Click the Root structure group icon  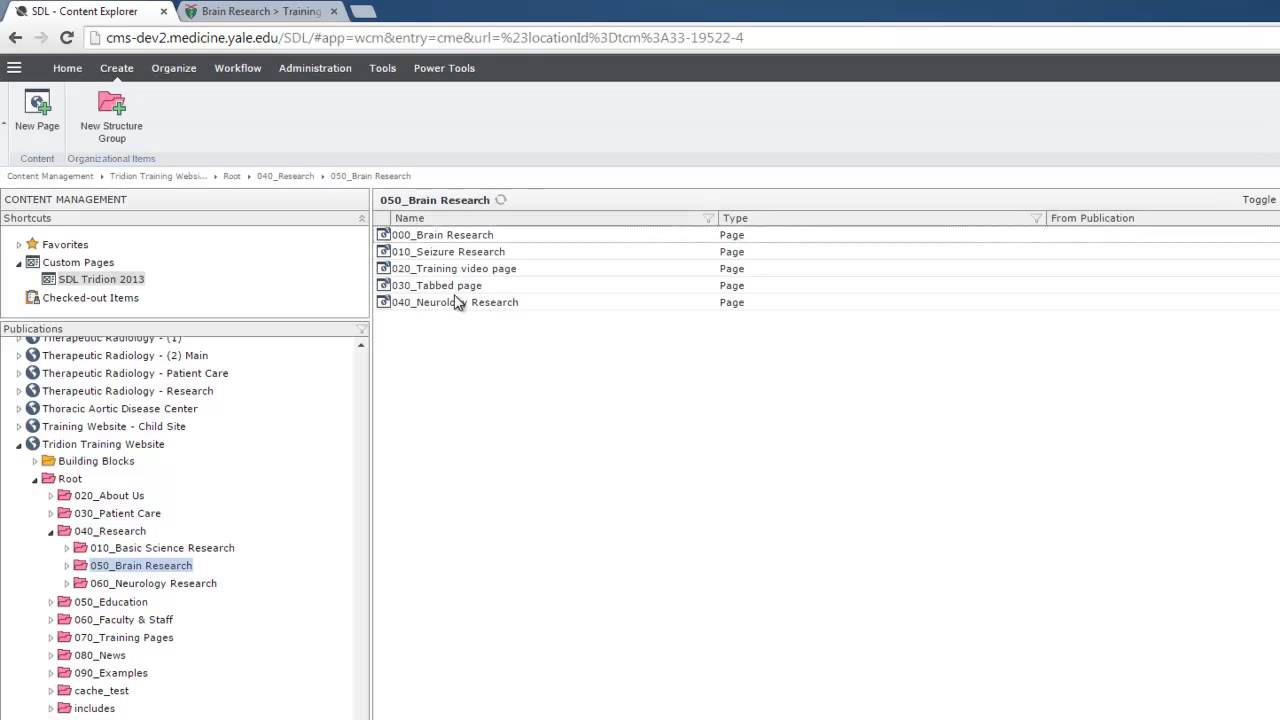(x=48, y=479)
